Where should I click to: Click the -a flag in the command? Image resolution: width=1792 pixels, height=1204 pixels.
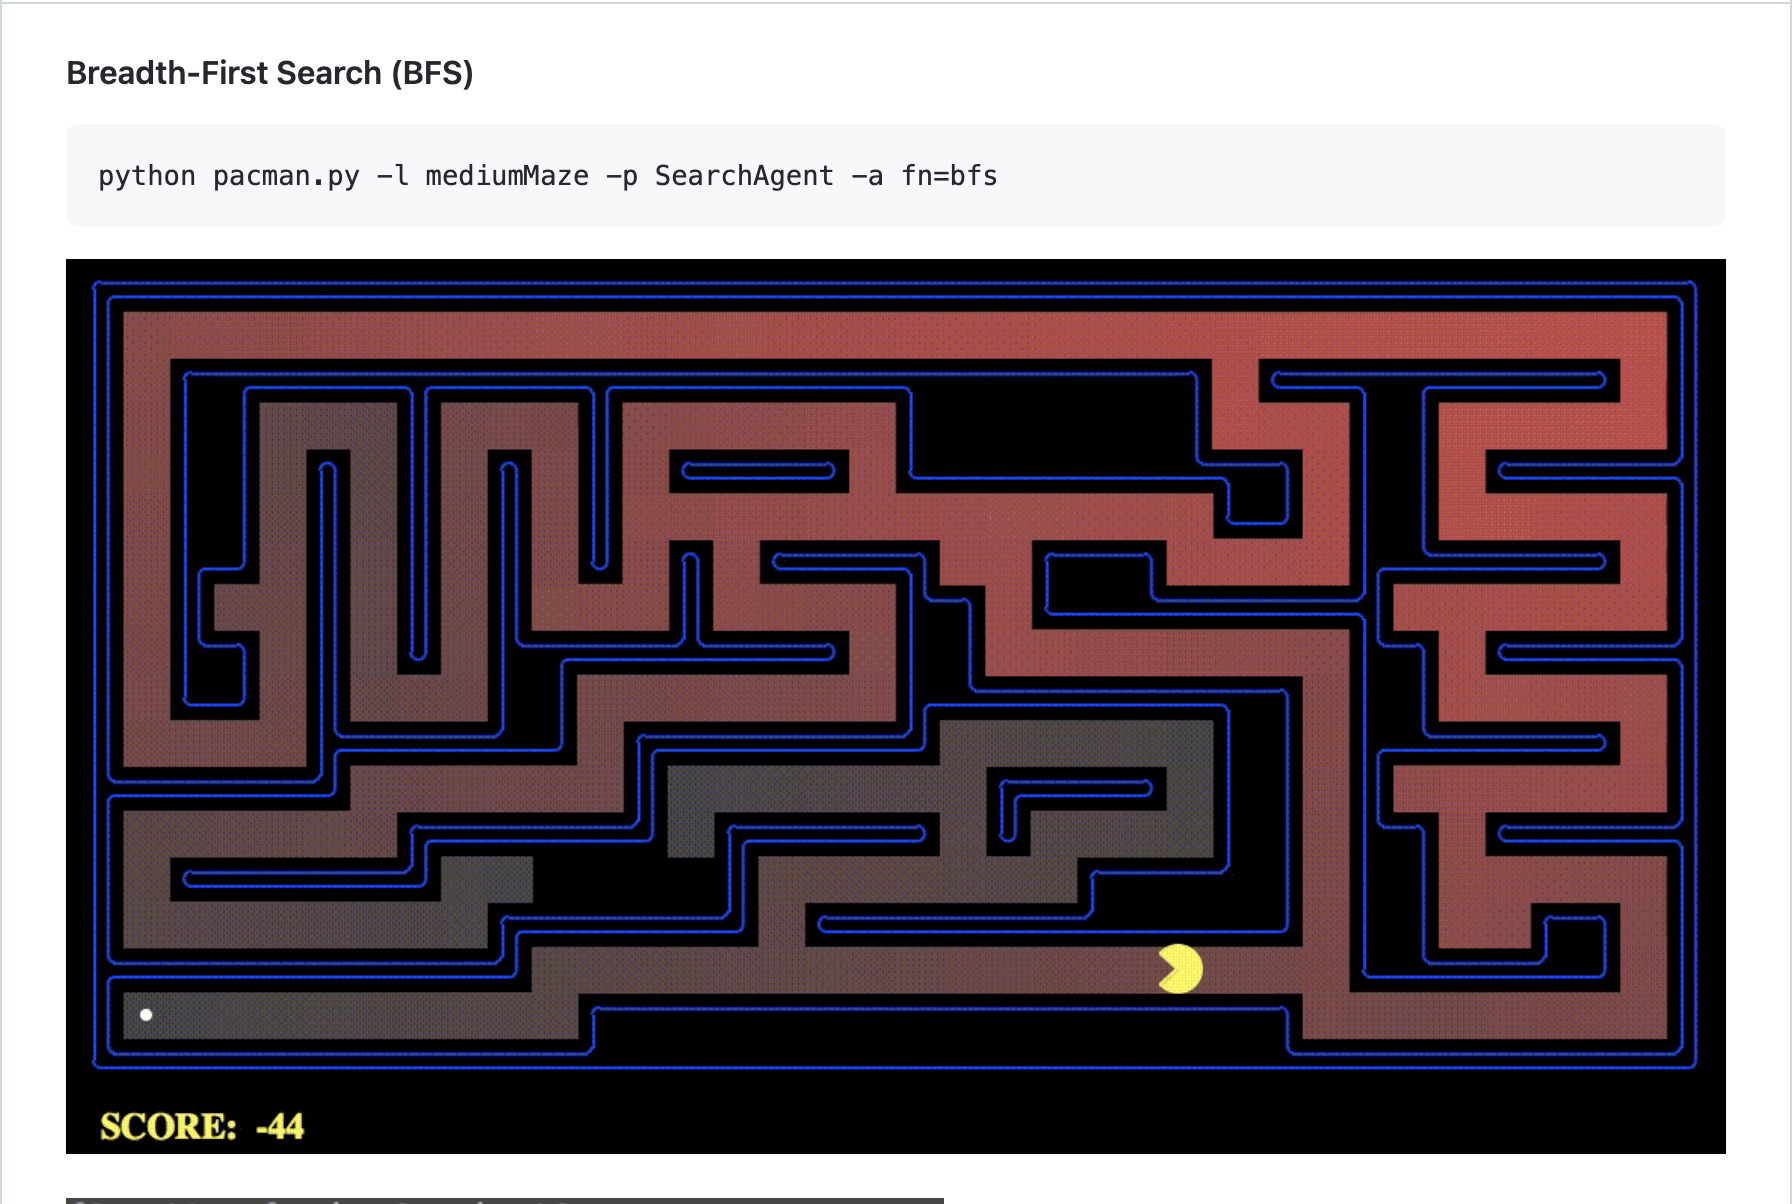(x=867, y=176)
